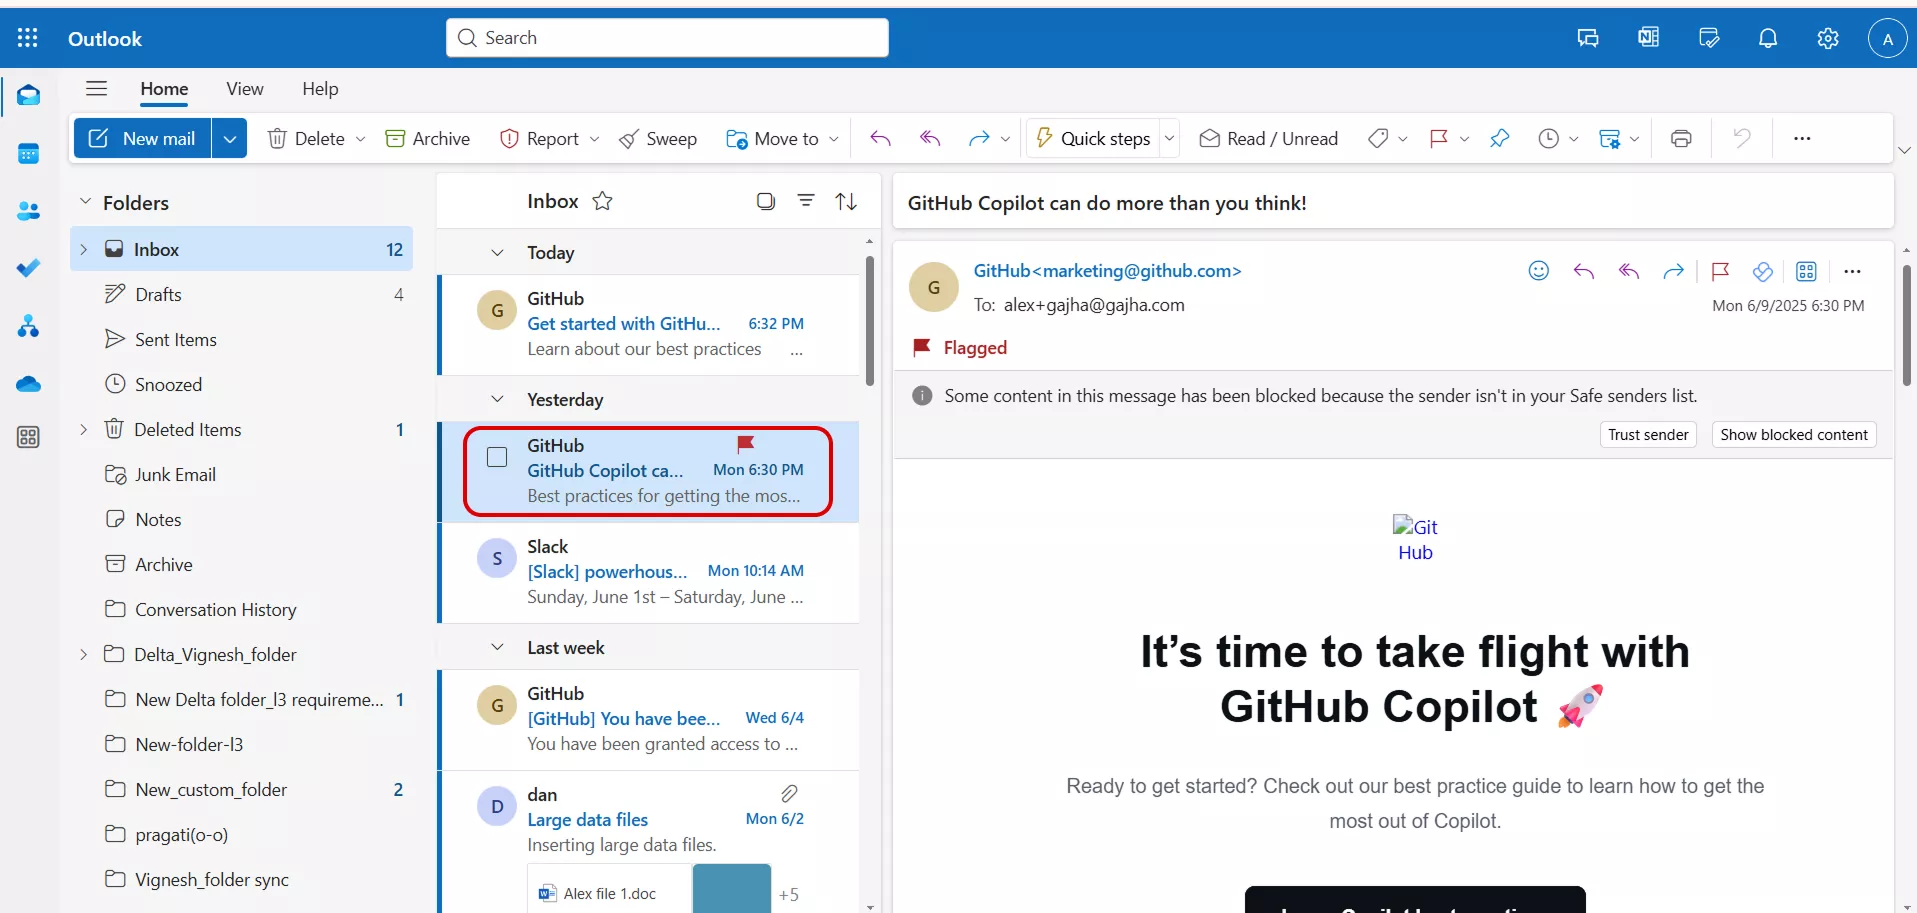Viewport: 1917px width, 913px height.
Task: Open the Quick steps dropdown arrow
Action: pyautogui.click(x=1169, y=139)
